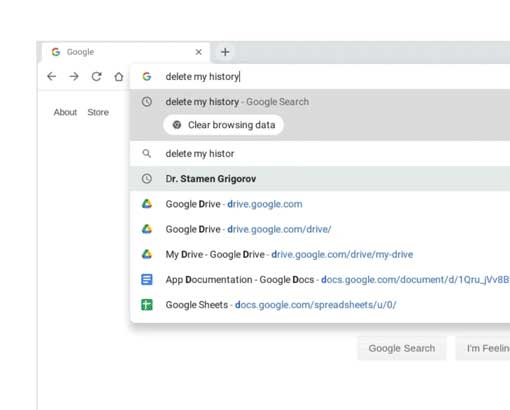Open the Google Sheets suggestion
The image size is (510, 410).
[x=320, y=305]
